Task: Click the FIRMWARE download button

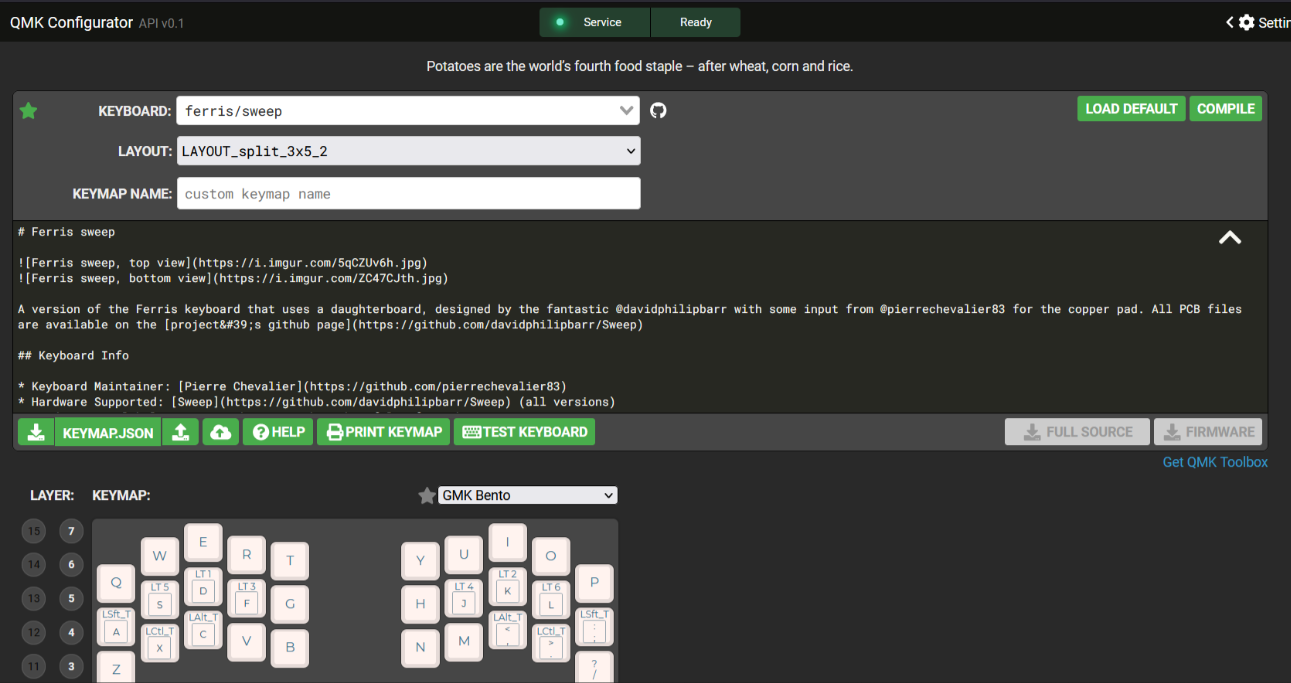Action: coord(1208,432)
